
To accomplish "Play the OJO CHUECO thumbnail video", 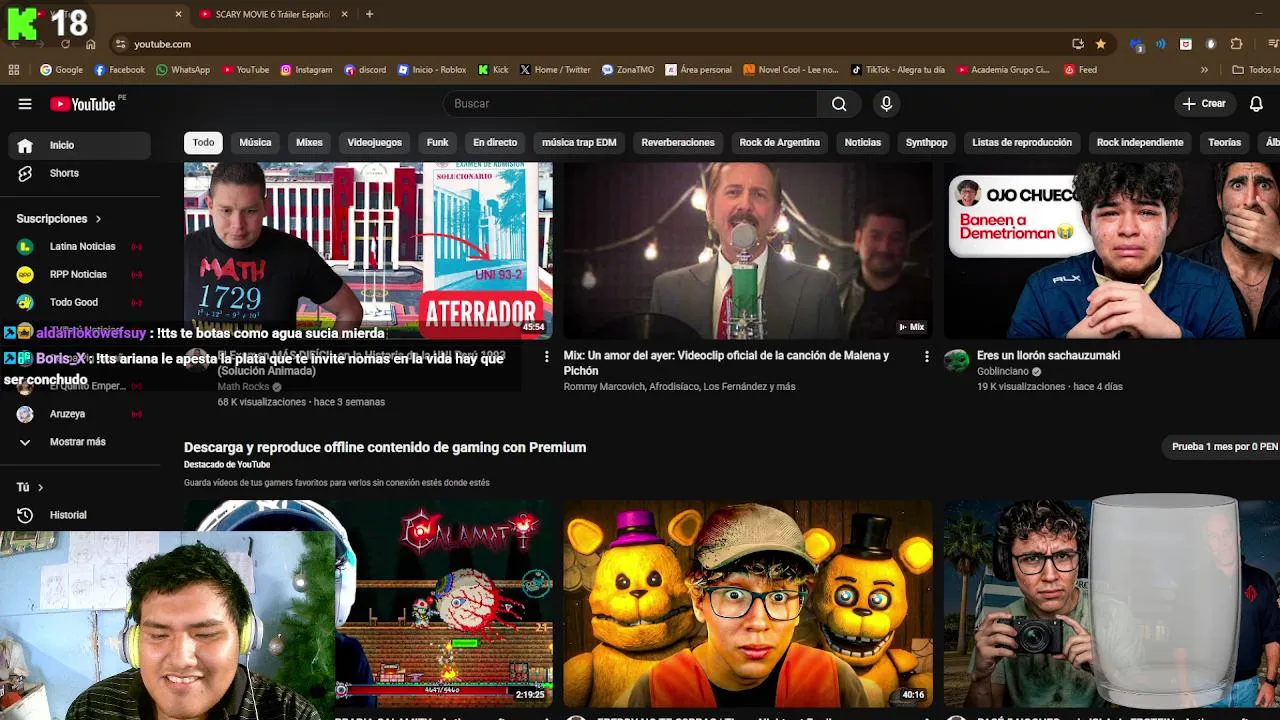I will click(1112, 251).
